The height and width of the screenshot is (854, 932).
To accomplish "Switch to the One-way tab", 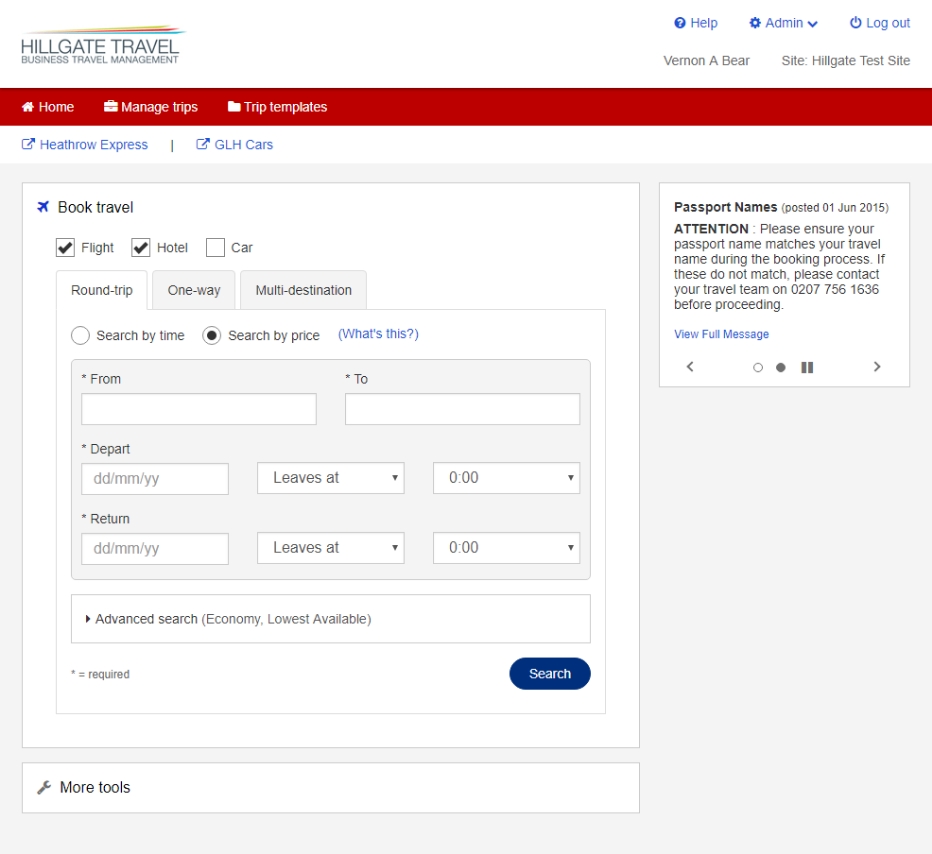I will click(194, 291).
